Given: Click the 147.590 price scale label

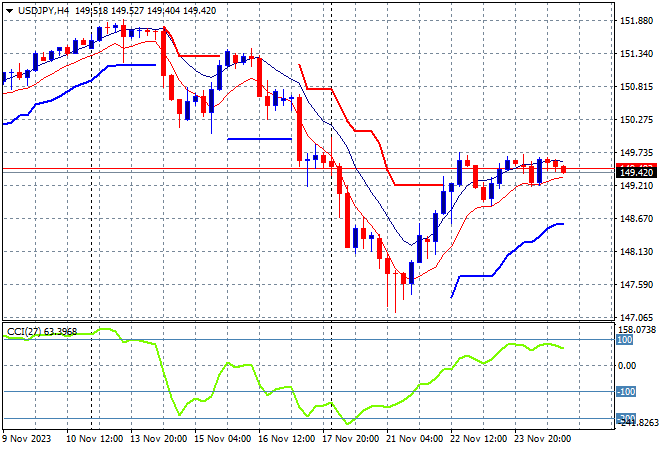Looking at the screenshot, I should (x=636, y=285).
